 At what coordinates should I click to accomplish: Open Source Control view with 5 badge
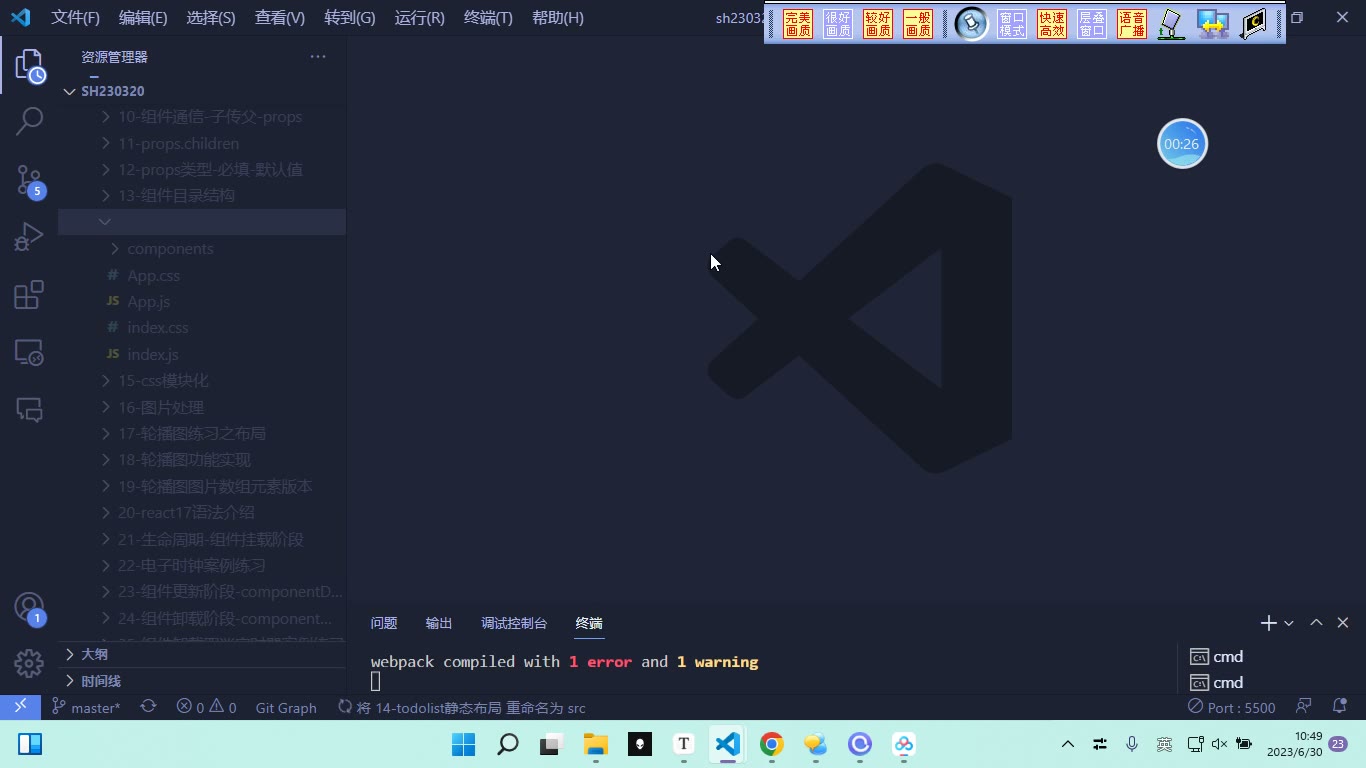(29, 181)
